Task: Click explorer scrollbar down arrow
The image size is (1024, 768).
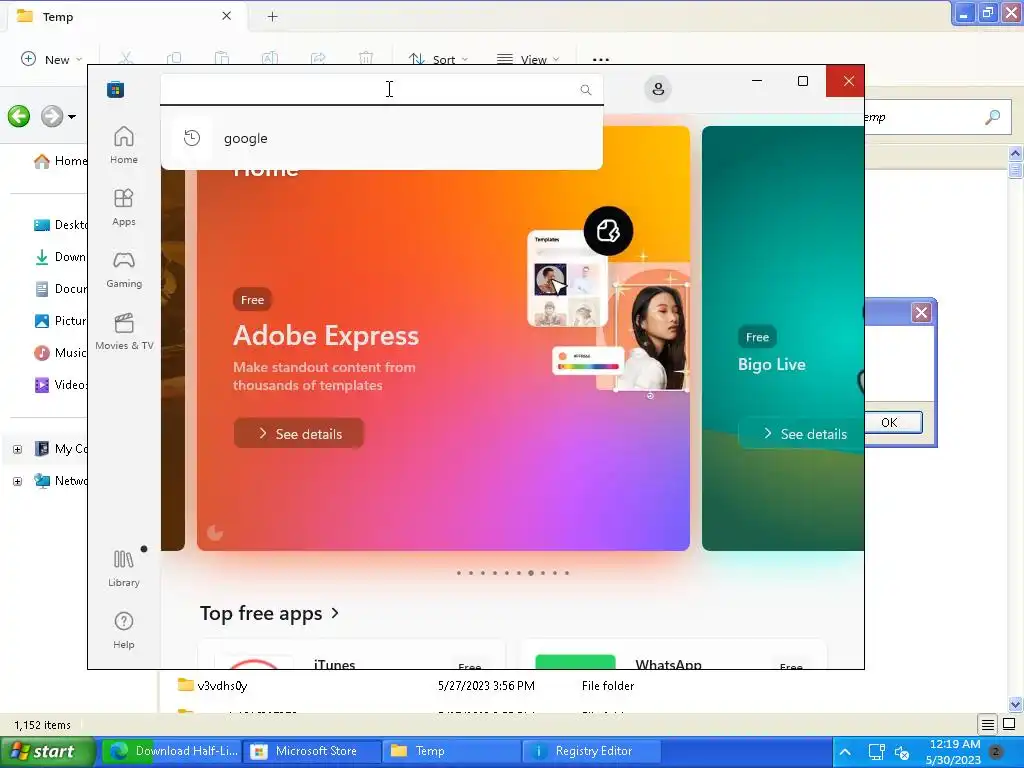Action: click(1015, 704)
